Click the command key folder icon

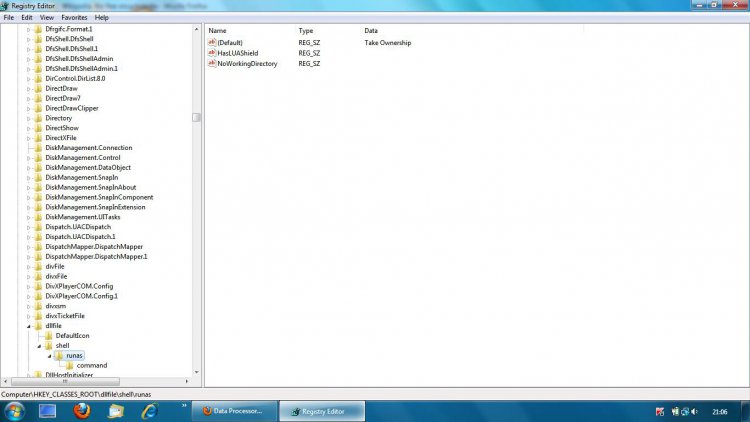point(69,365)
